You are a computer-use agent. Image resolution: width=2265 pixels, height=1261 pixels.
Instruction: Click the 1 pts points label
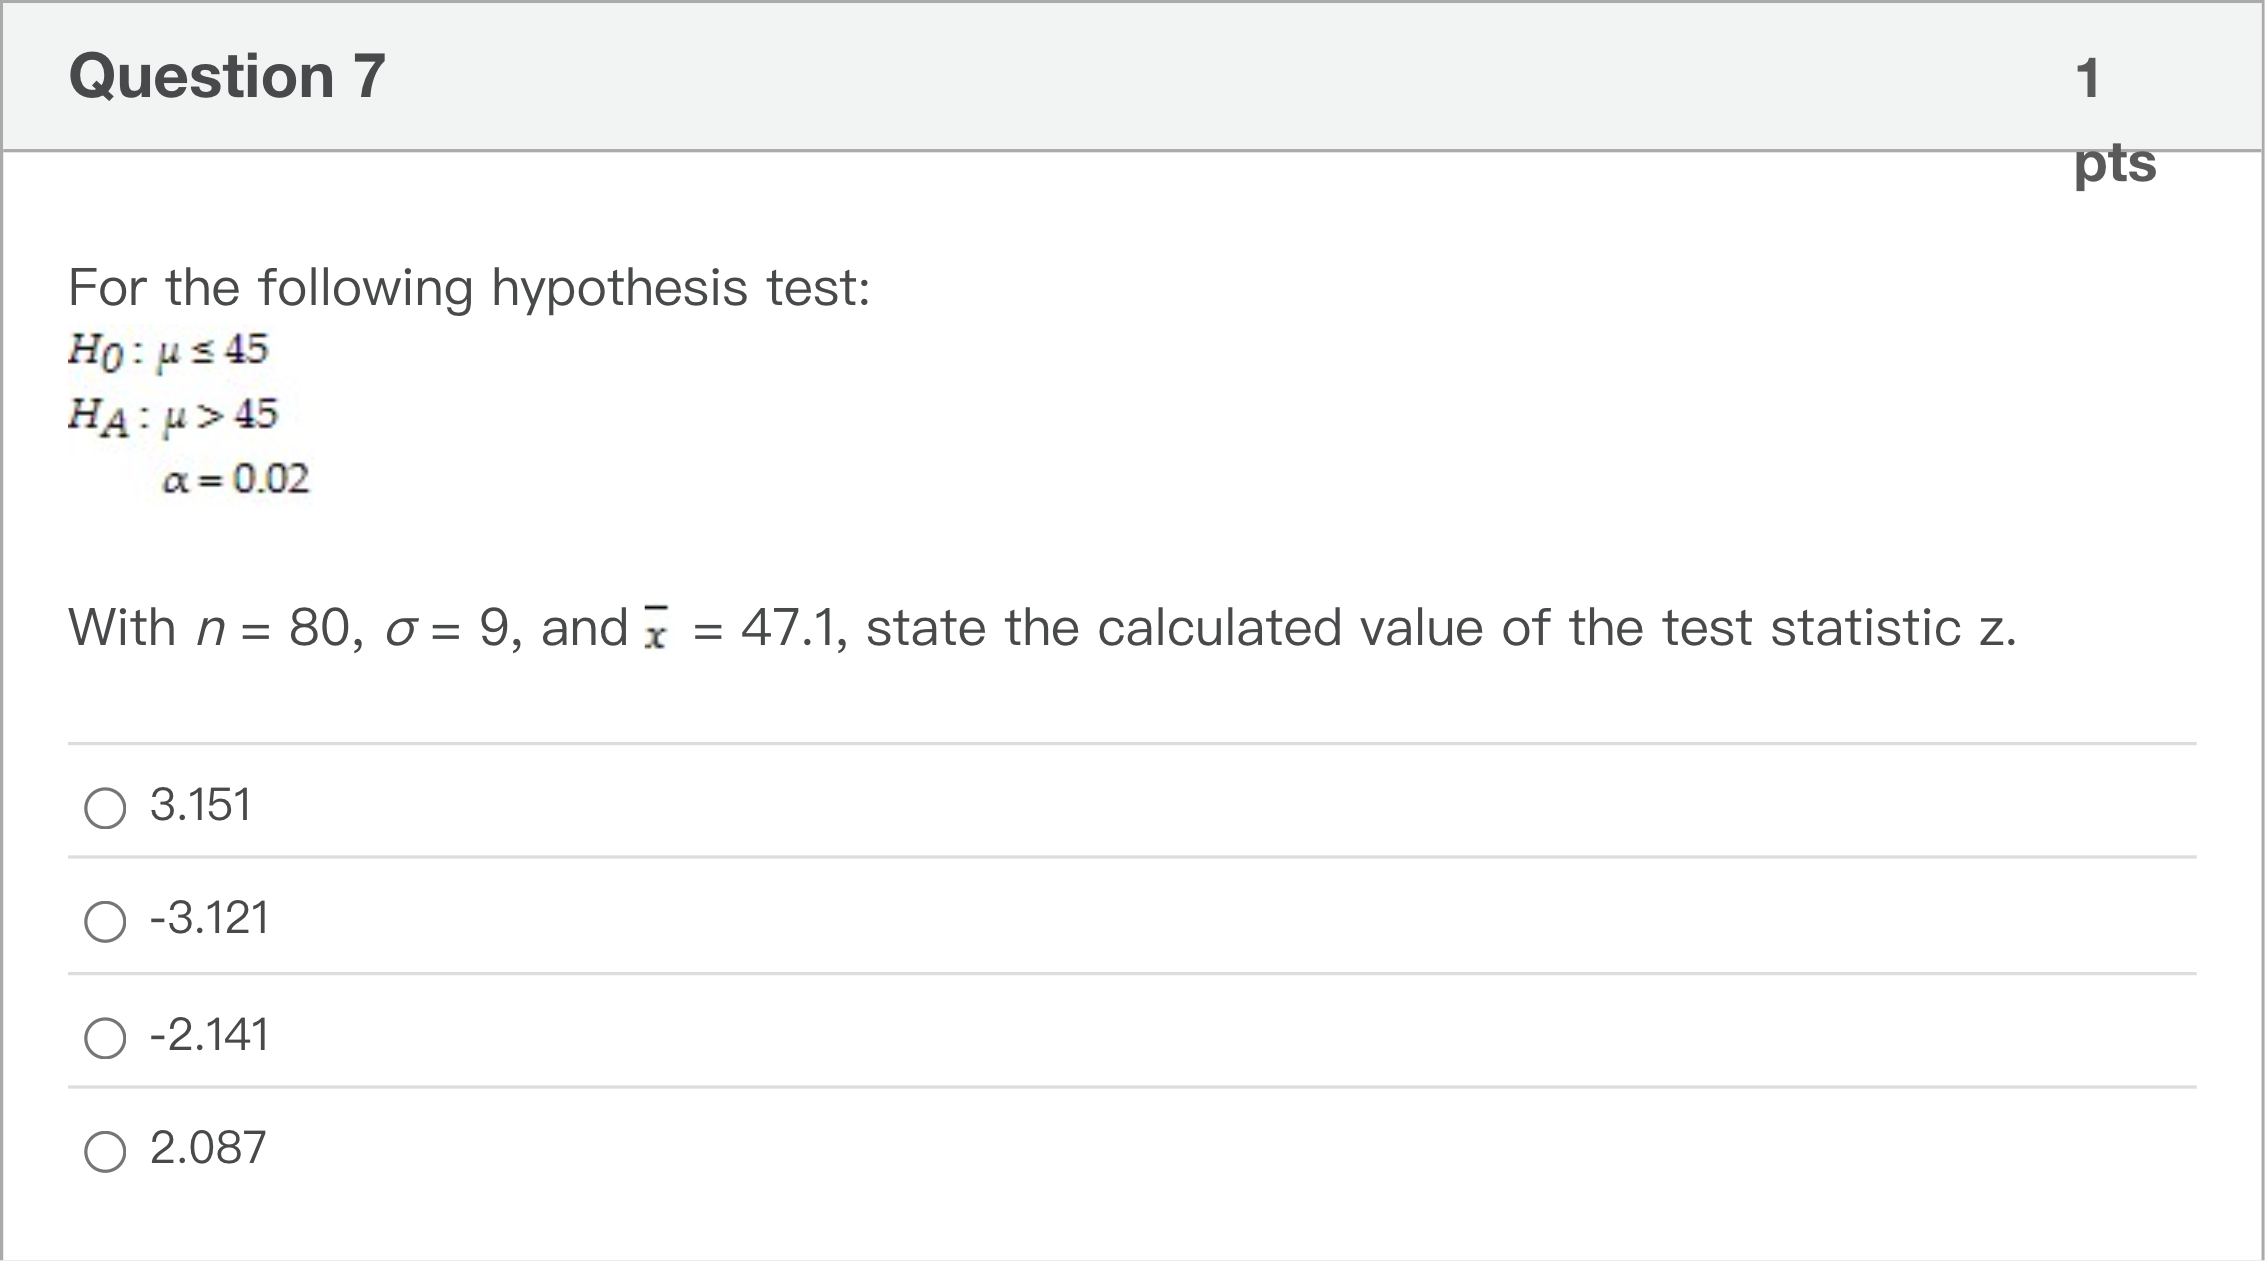2113,120
